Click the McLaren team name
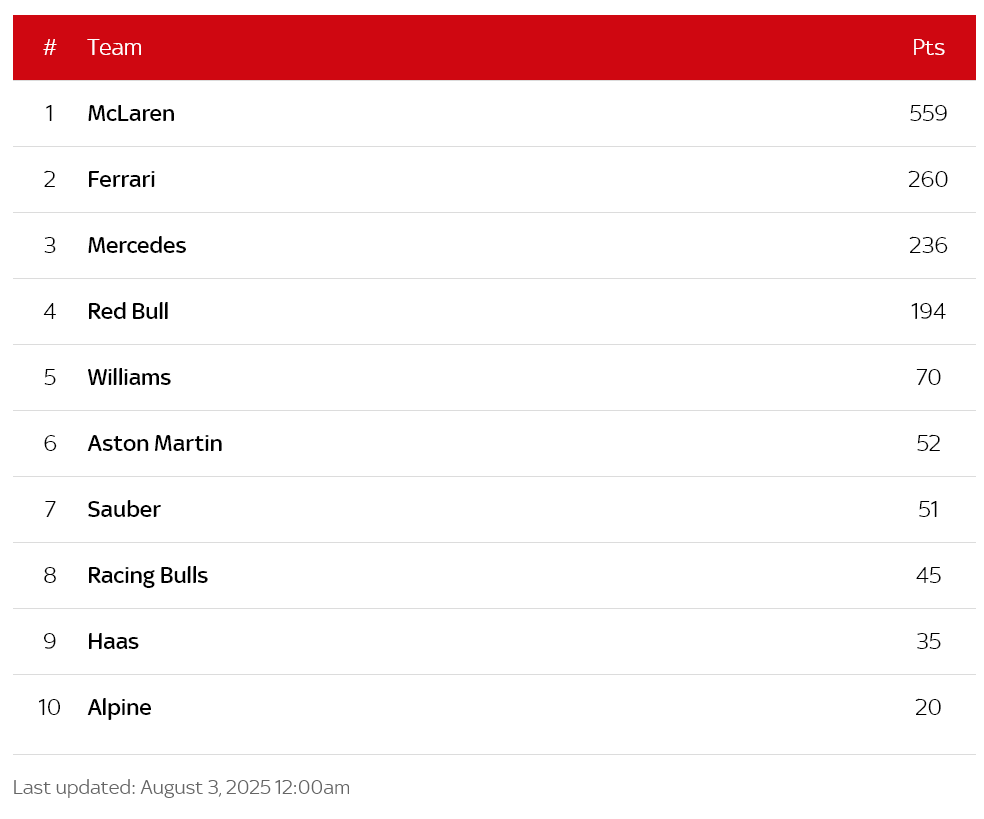 (x=131, y=114)
